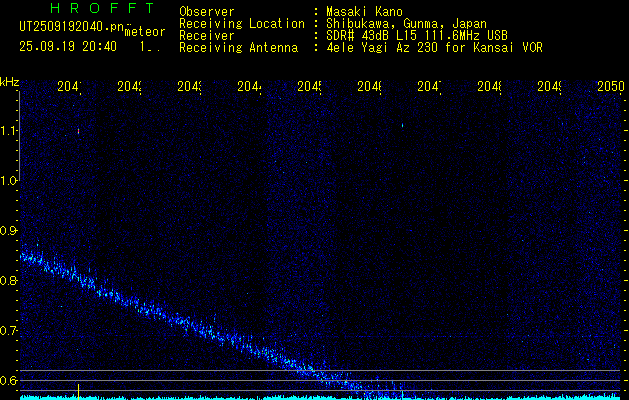
Task: Click the Receiving Antenna field label
Action: click(x=237, y=48)
